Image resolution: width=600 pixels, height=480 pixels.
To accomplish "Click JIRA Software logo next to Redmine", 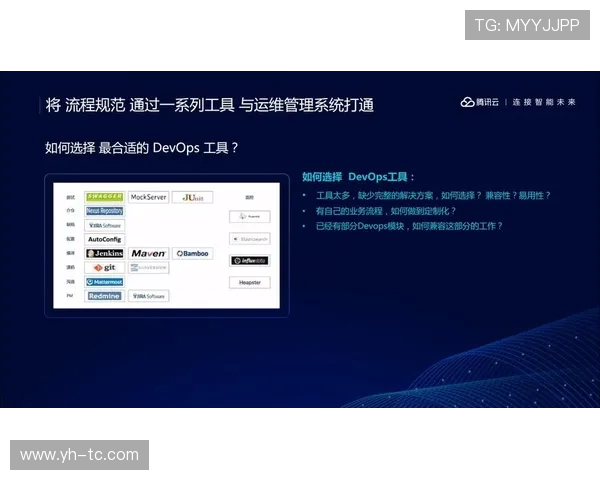I will click(148, 296).
